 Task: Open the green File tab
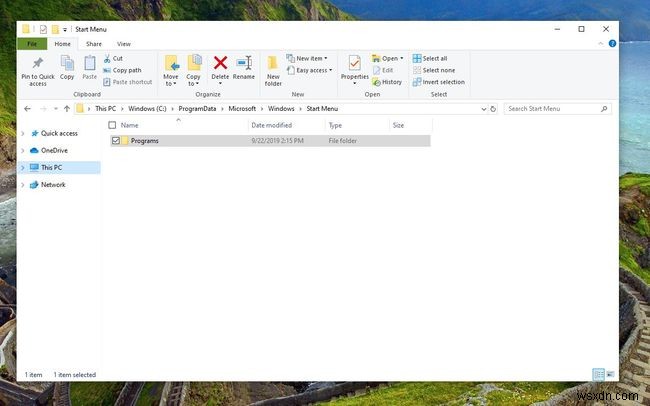click(32, 44)
